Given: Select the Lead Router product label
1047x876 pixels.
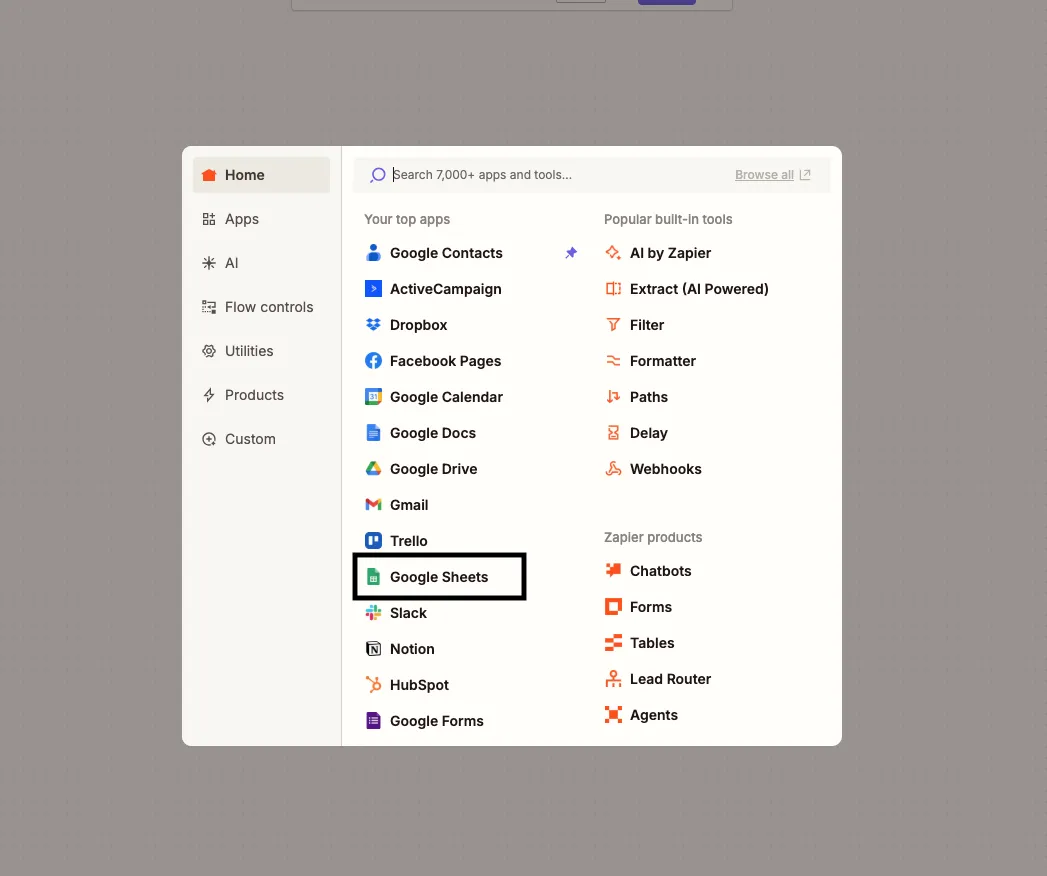Looking at the screenshot, I should 670,679.
